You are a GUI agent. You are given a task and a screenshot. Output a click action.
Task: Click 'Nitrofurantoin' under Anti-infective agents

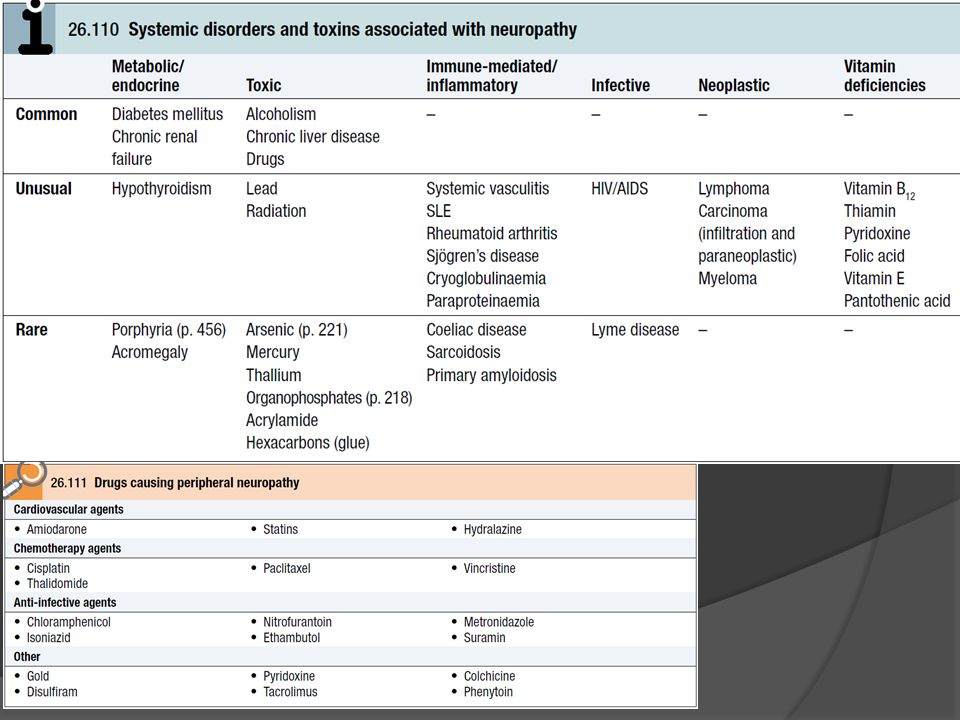(298, 622)
